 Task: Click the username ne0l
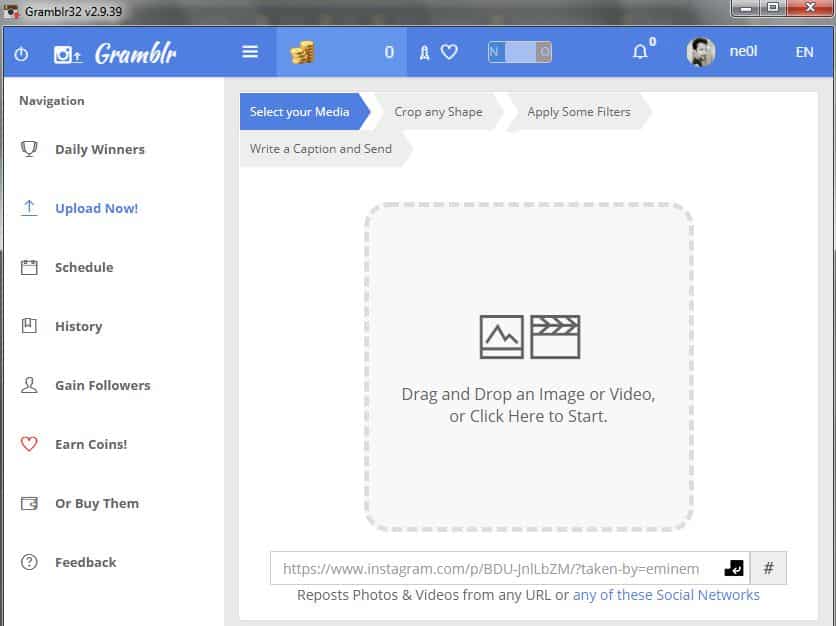[743, 51]
